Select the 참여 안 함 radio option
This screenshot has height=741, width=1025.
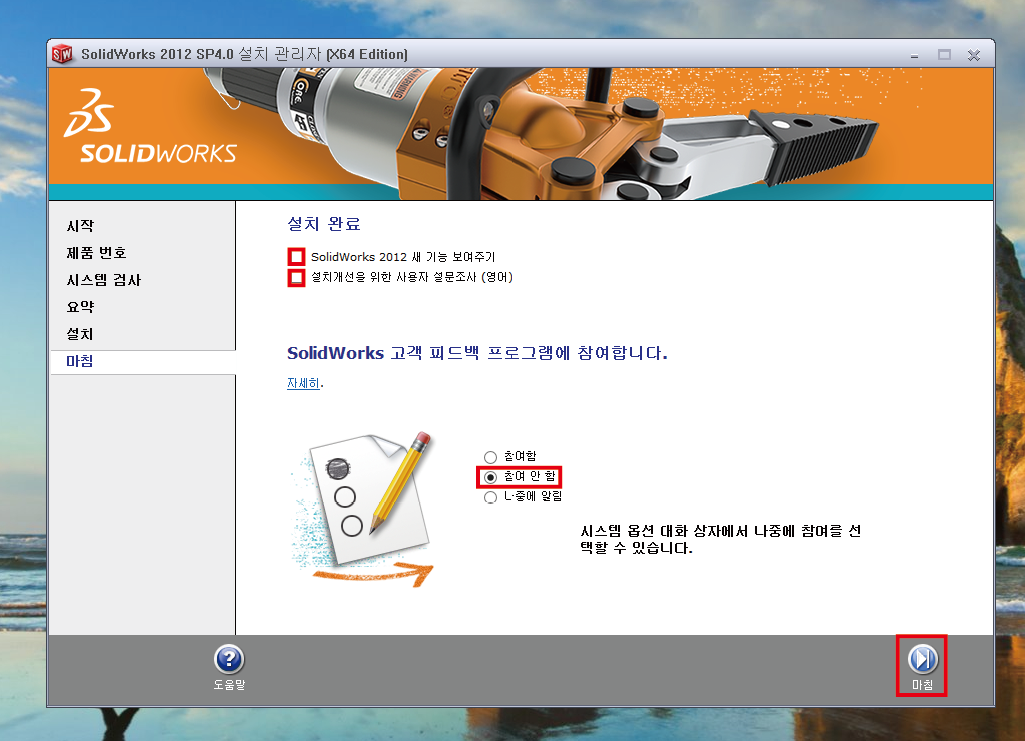pos(490,477)
